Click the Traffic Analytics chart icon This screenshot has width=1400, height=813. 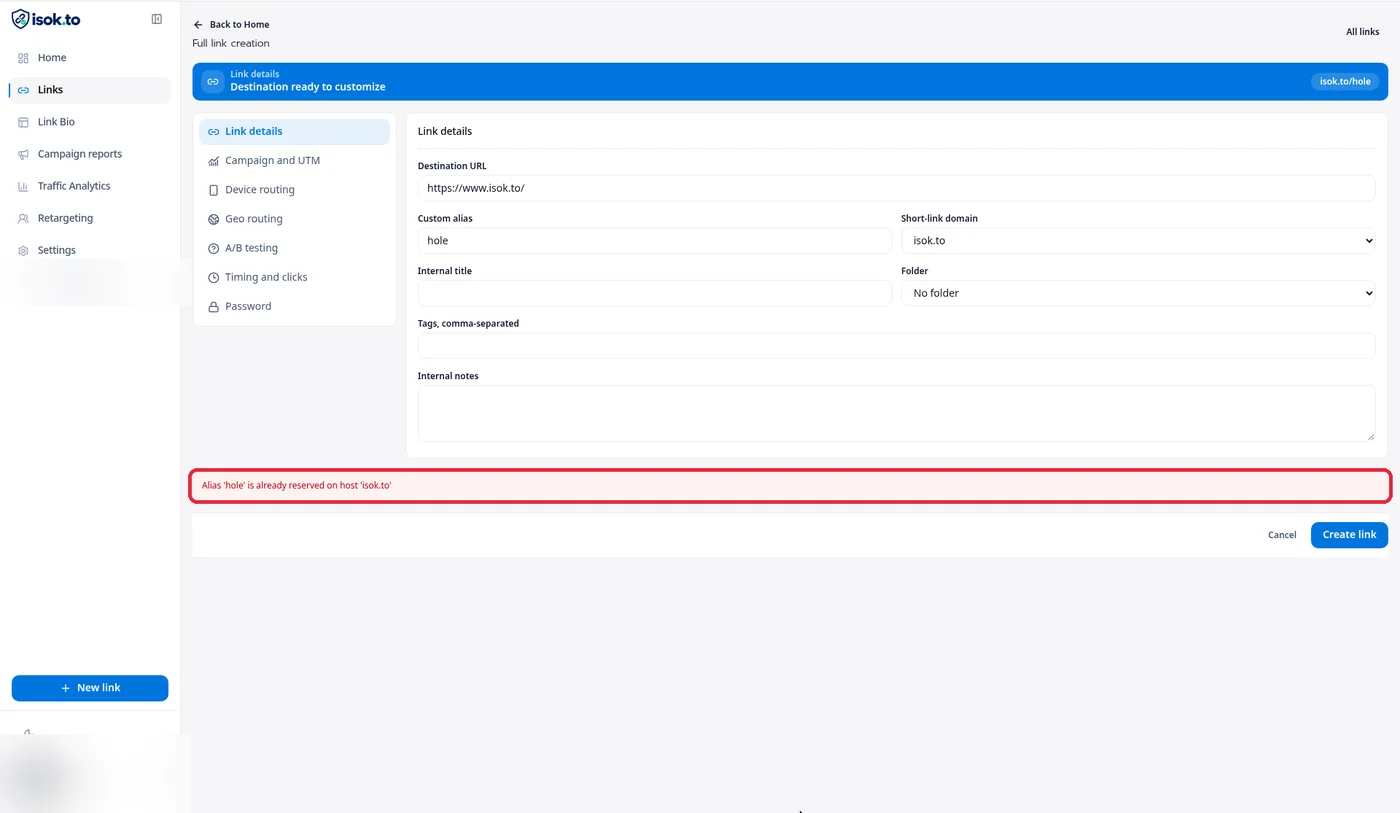tap(23, 186)
